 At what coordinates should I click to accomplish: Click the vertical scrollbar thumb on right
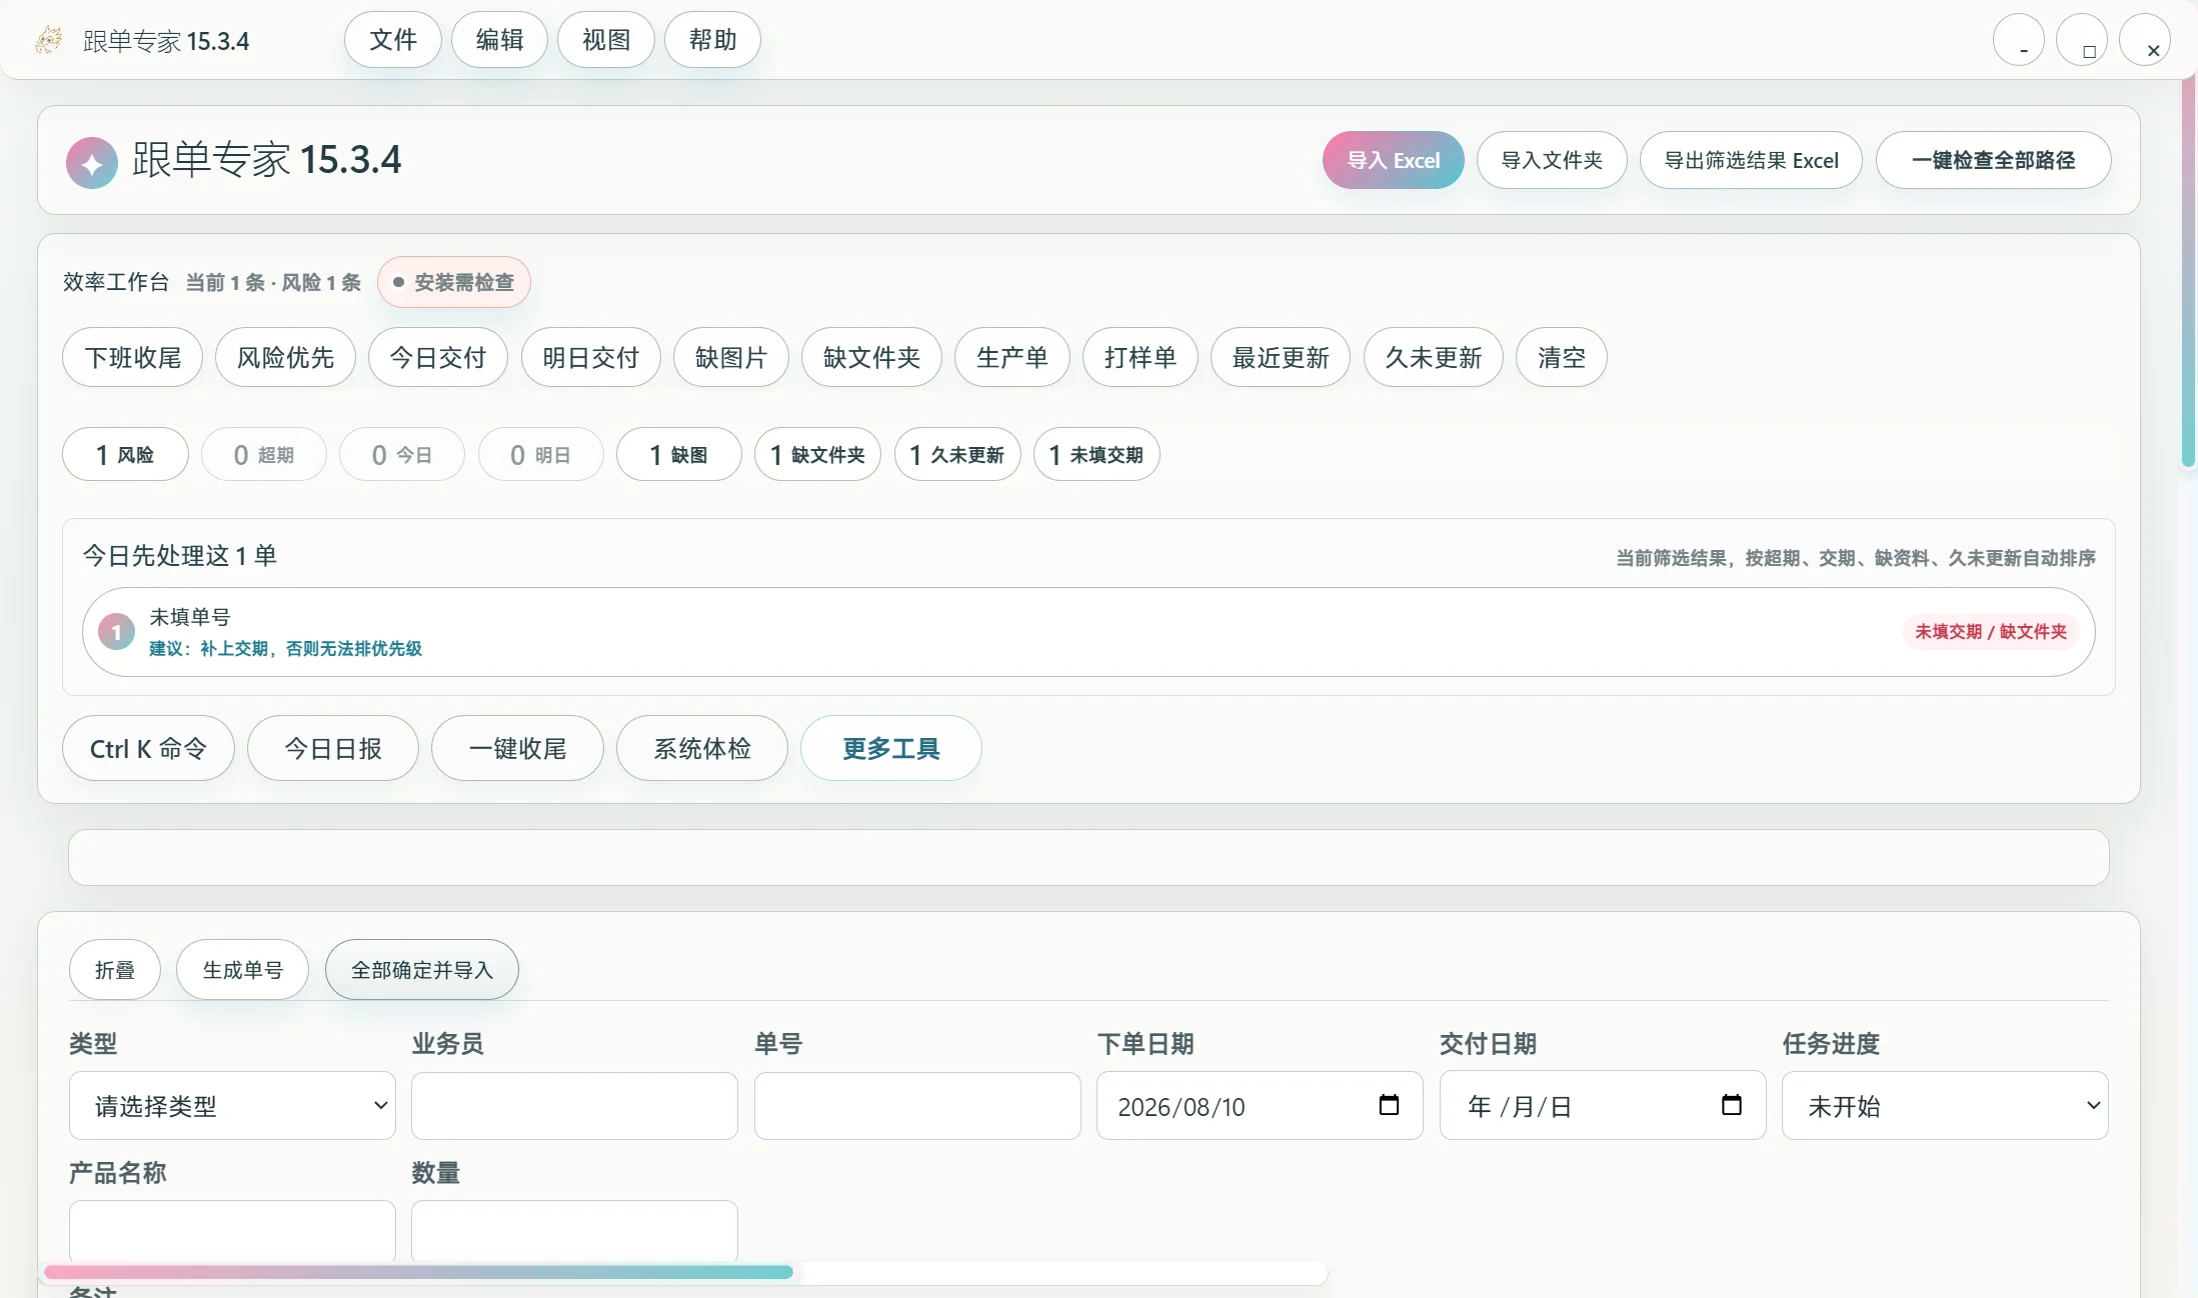coord(2189,270)
